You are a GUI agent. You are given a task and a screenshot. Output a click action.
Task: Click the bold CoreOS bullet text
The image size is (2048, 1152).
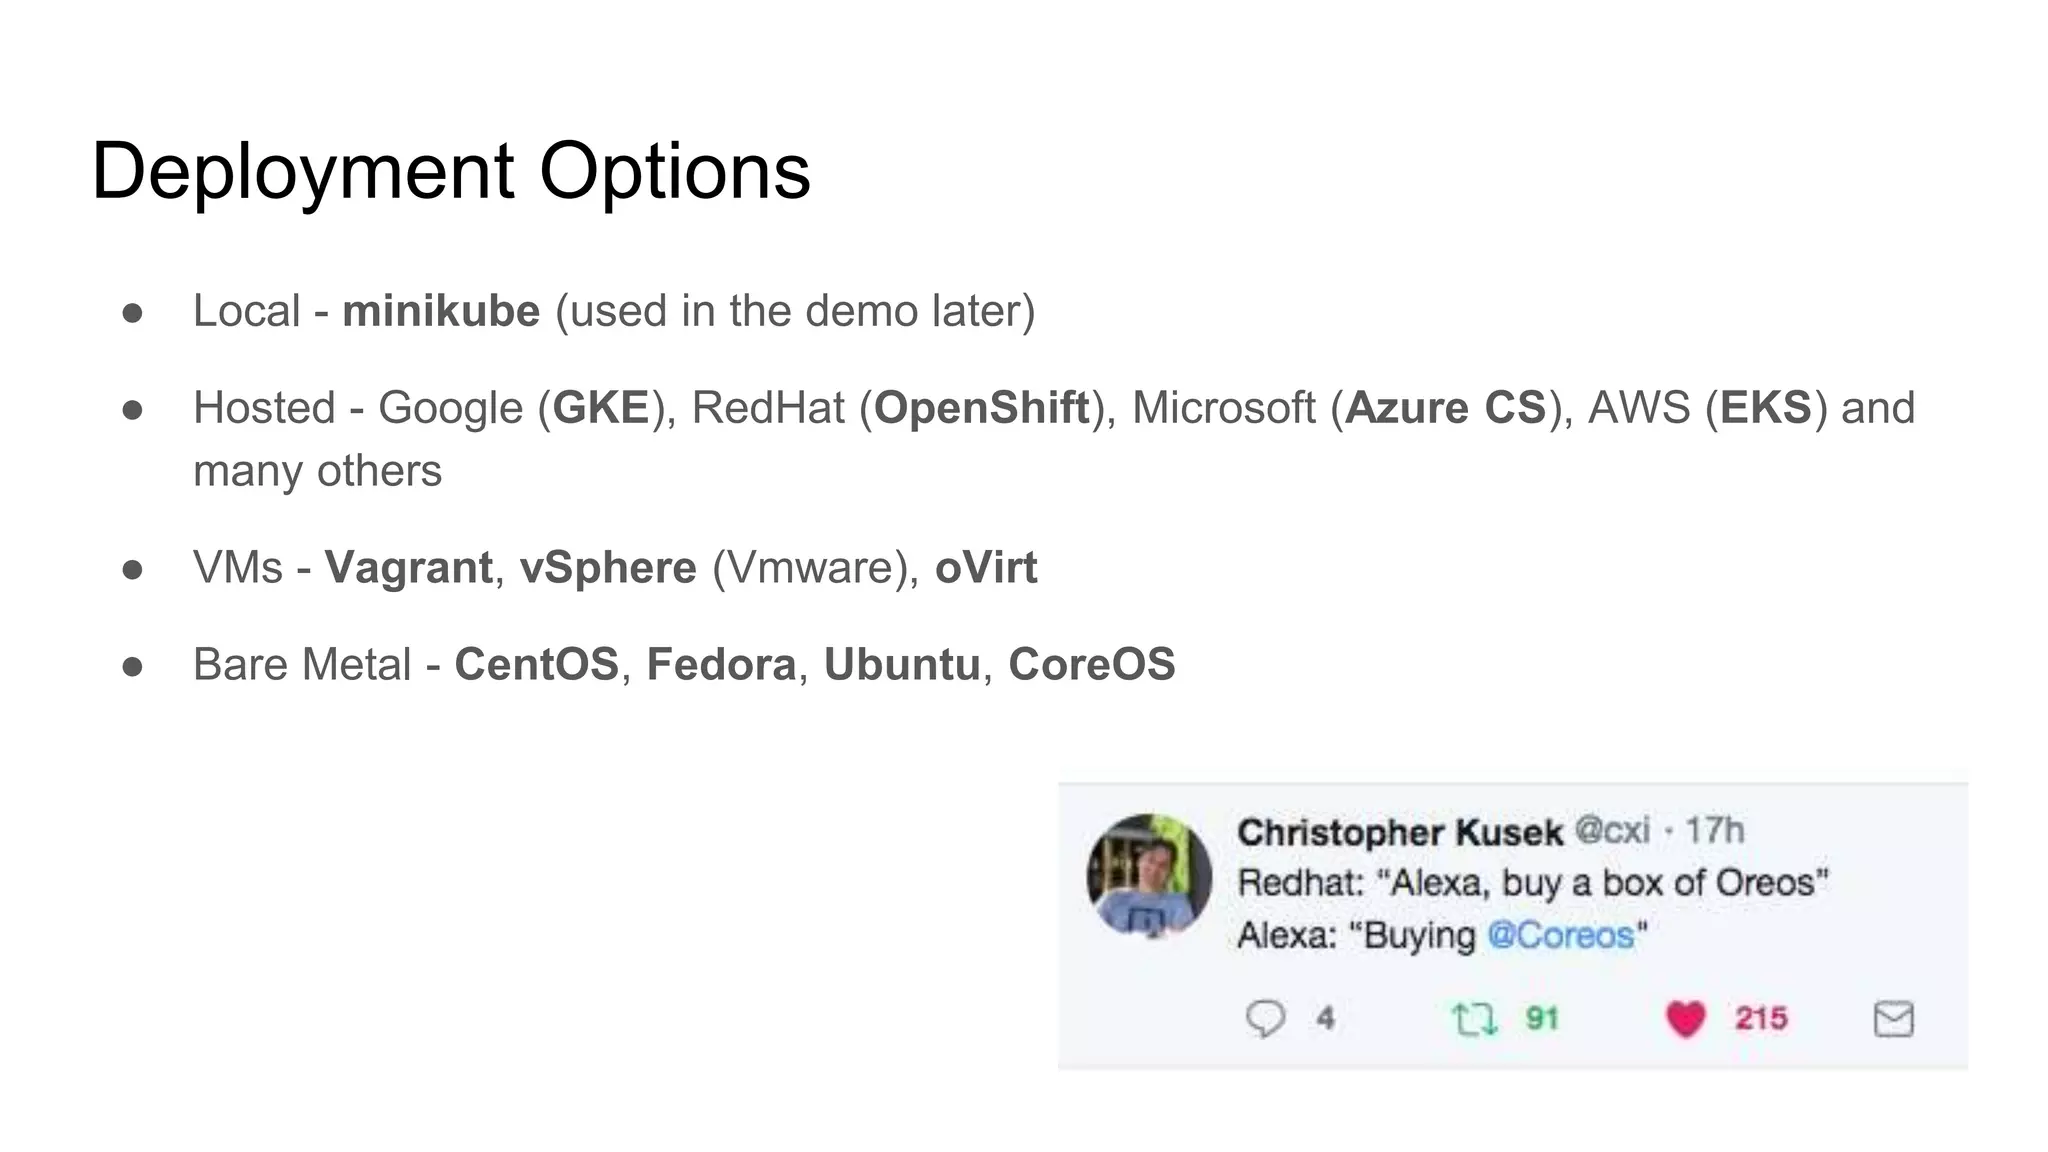click(x=1091, y=664)
